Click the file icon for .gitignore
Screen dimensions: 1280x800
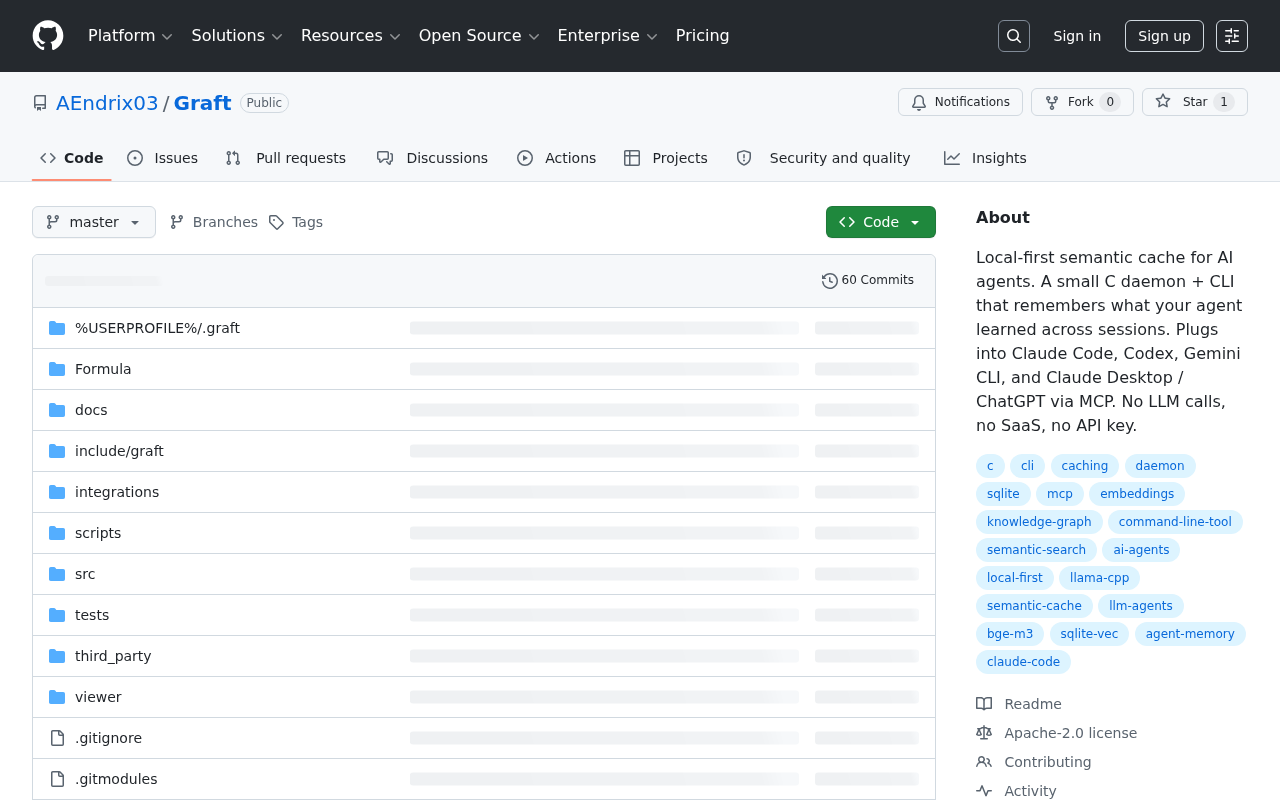click(x=57, y=738)
